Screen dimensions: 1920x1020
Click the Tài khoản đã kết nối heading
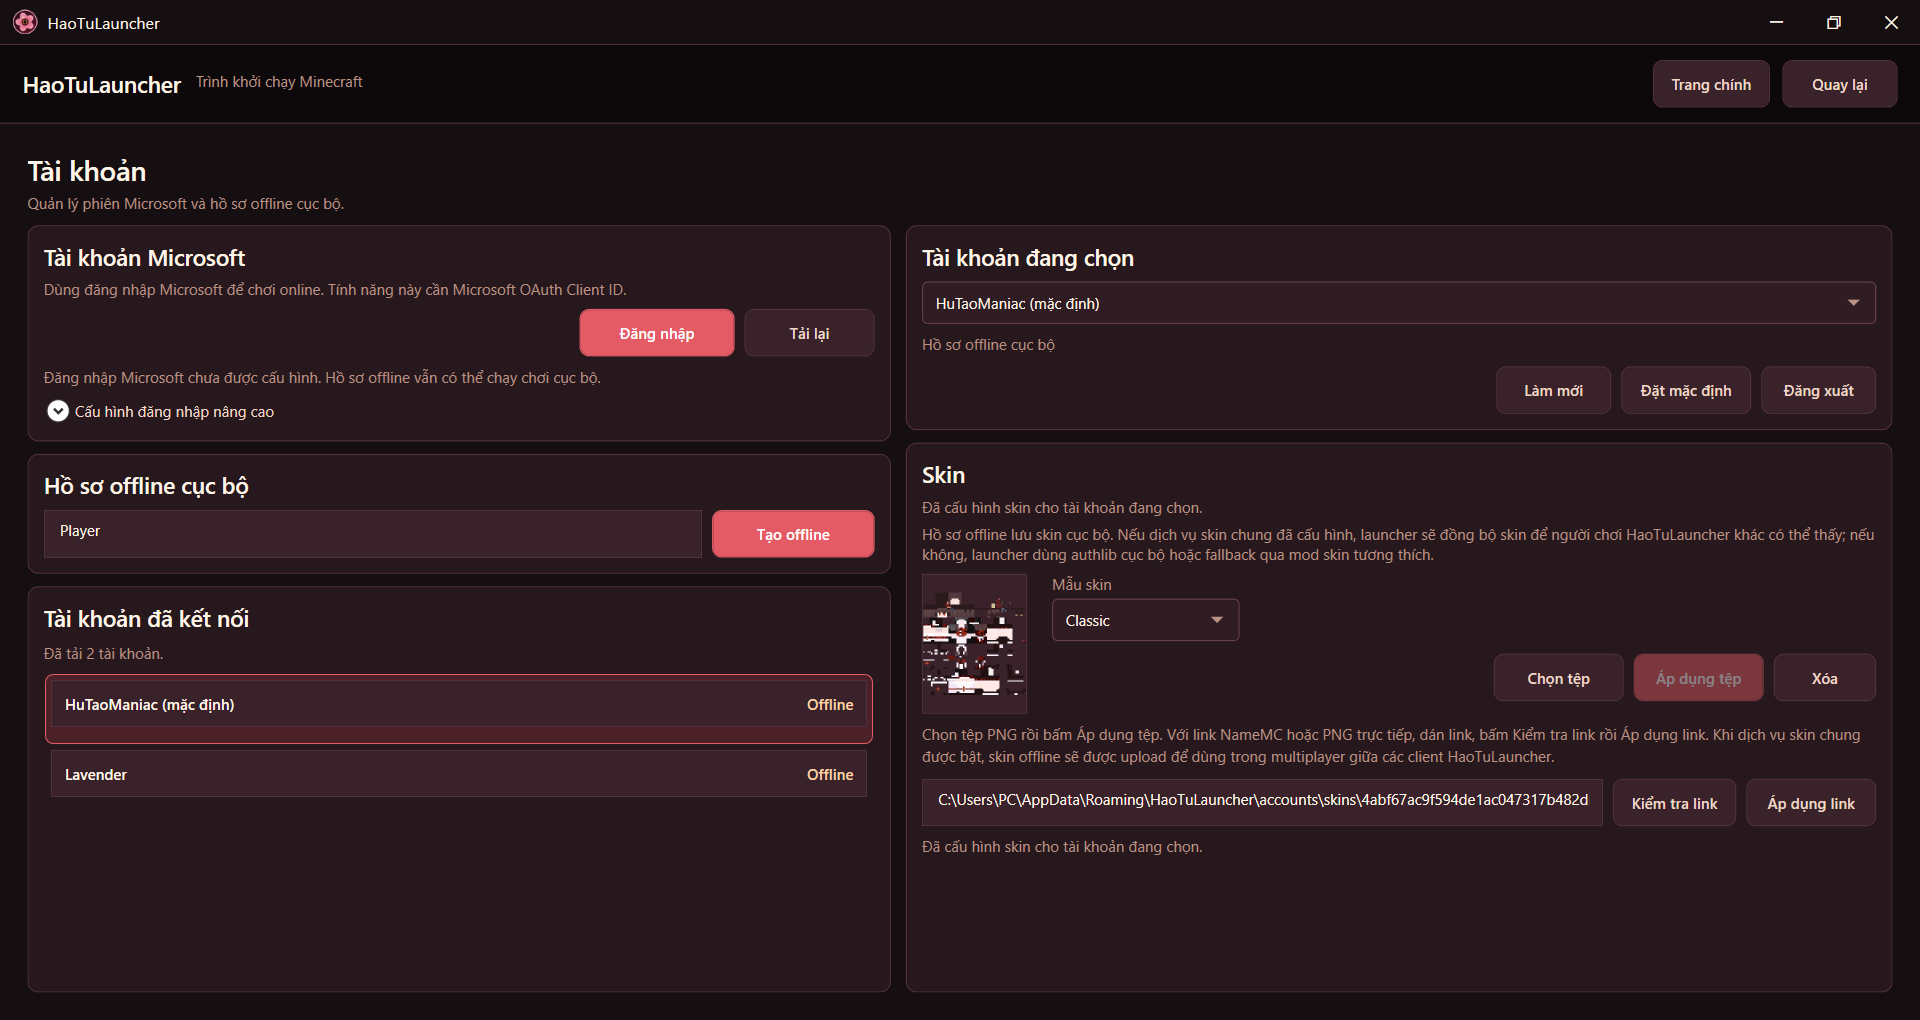(146, 619)
